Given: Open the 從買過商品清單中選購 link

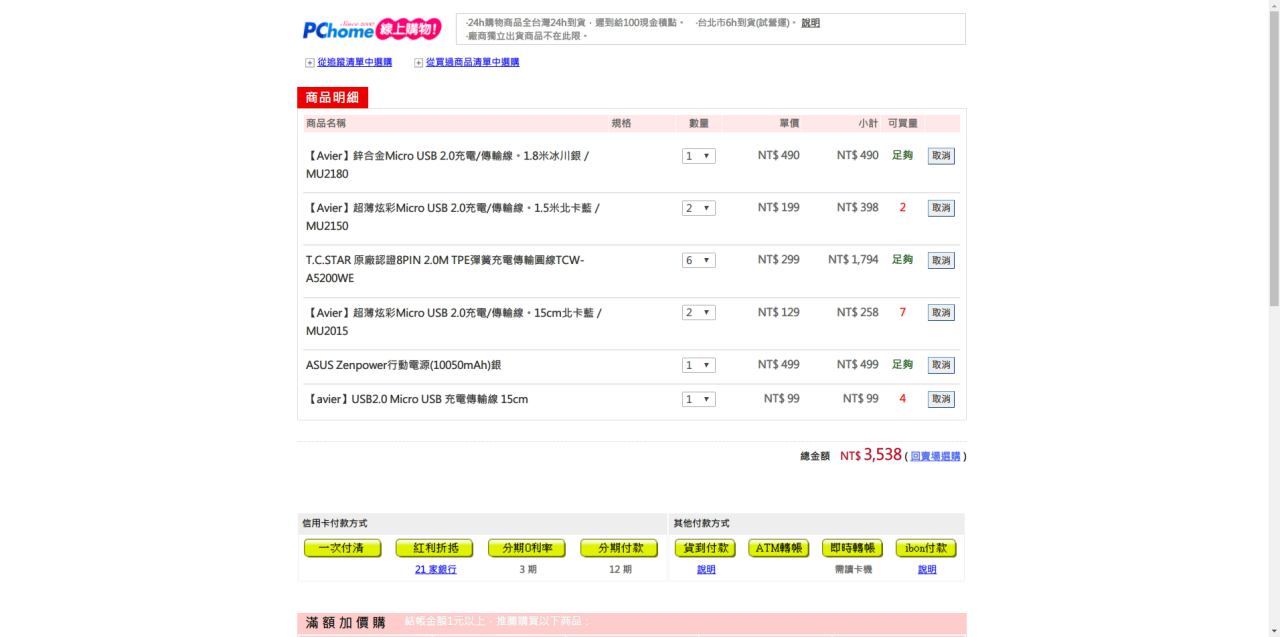Looking at the screenshot, I should pos(472,62).
